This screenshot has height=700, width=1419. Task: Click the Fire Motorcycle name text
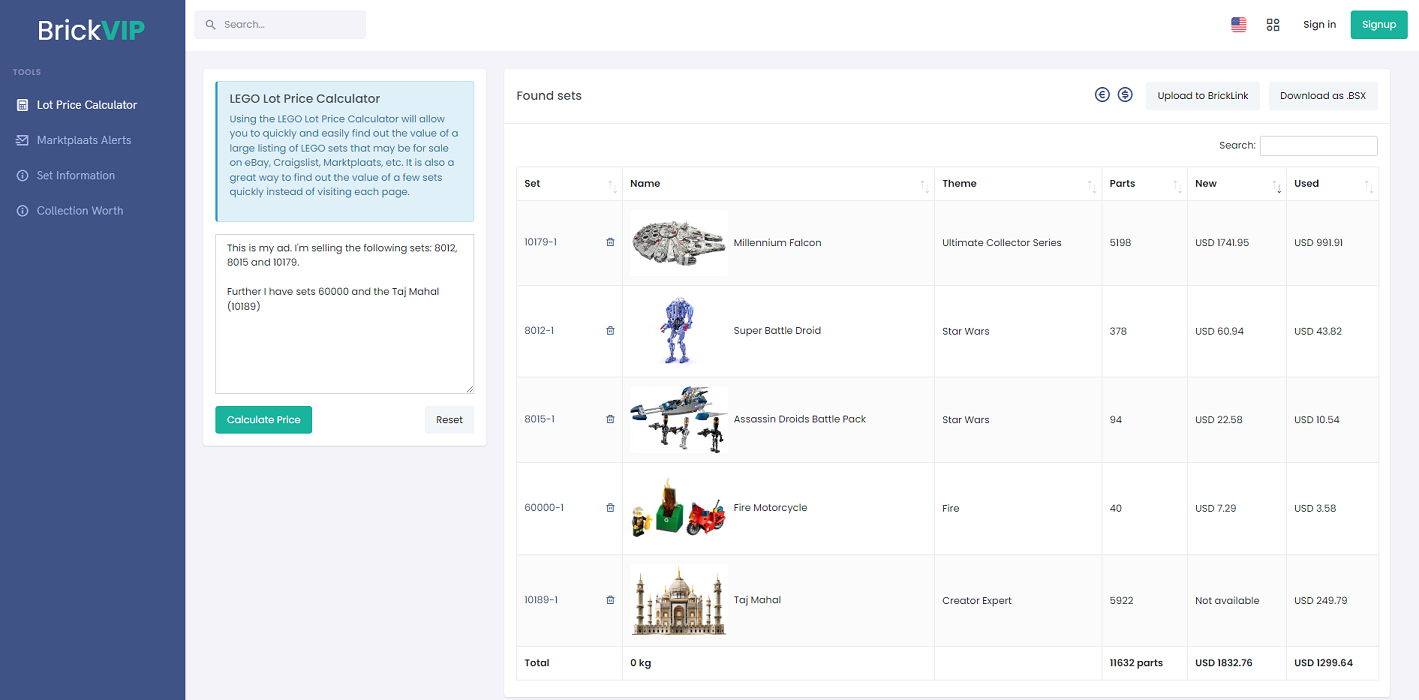tap(770, 508)
